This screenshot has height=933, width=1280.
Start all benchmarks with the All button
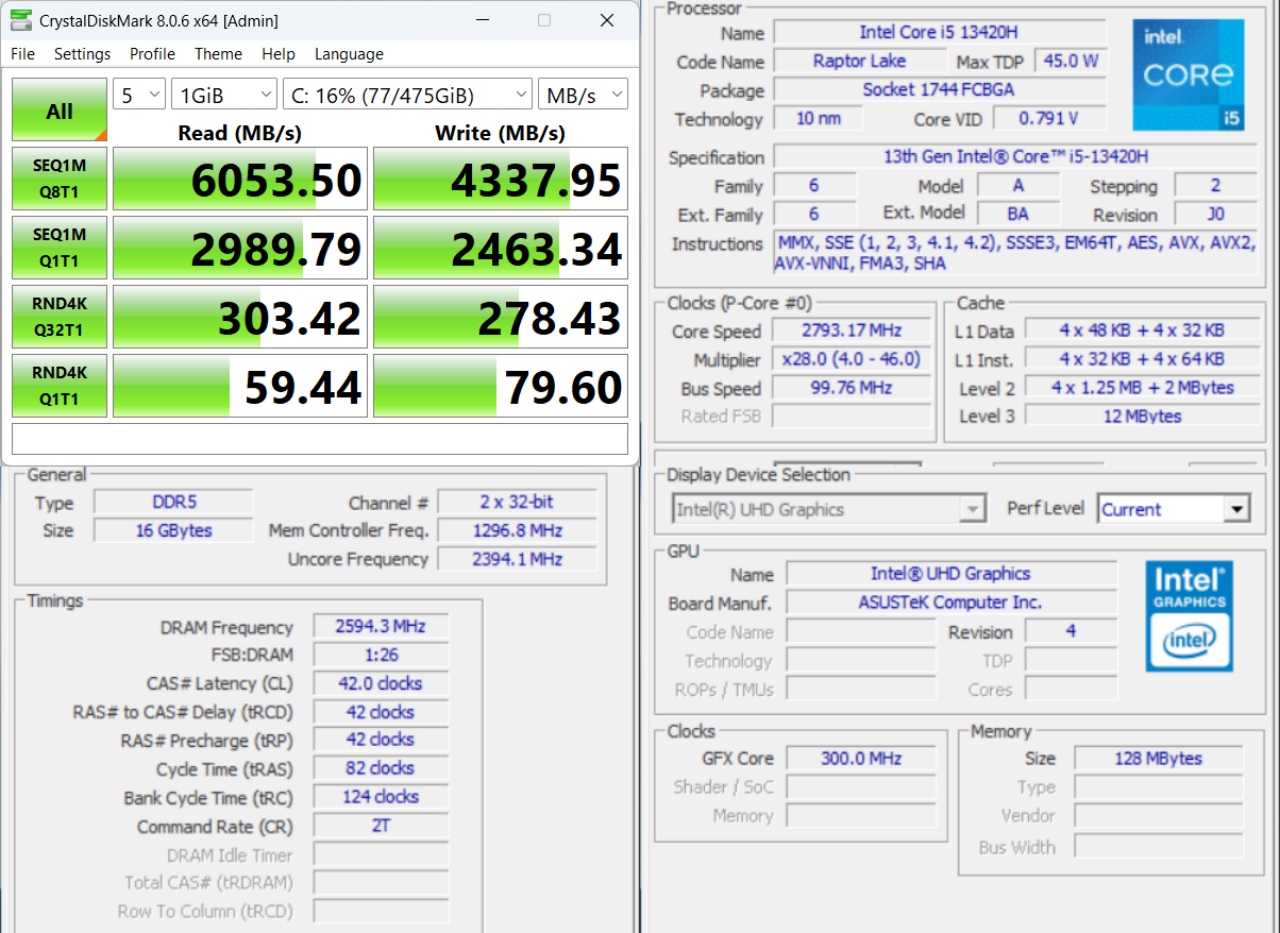(x=59, y=110)
